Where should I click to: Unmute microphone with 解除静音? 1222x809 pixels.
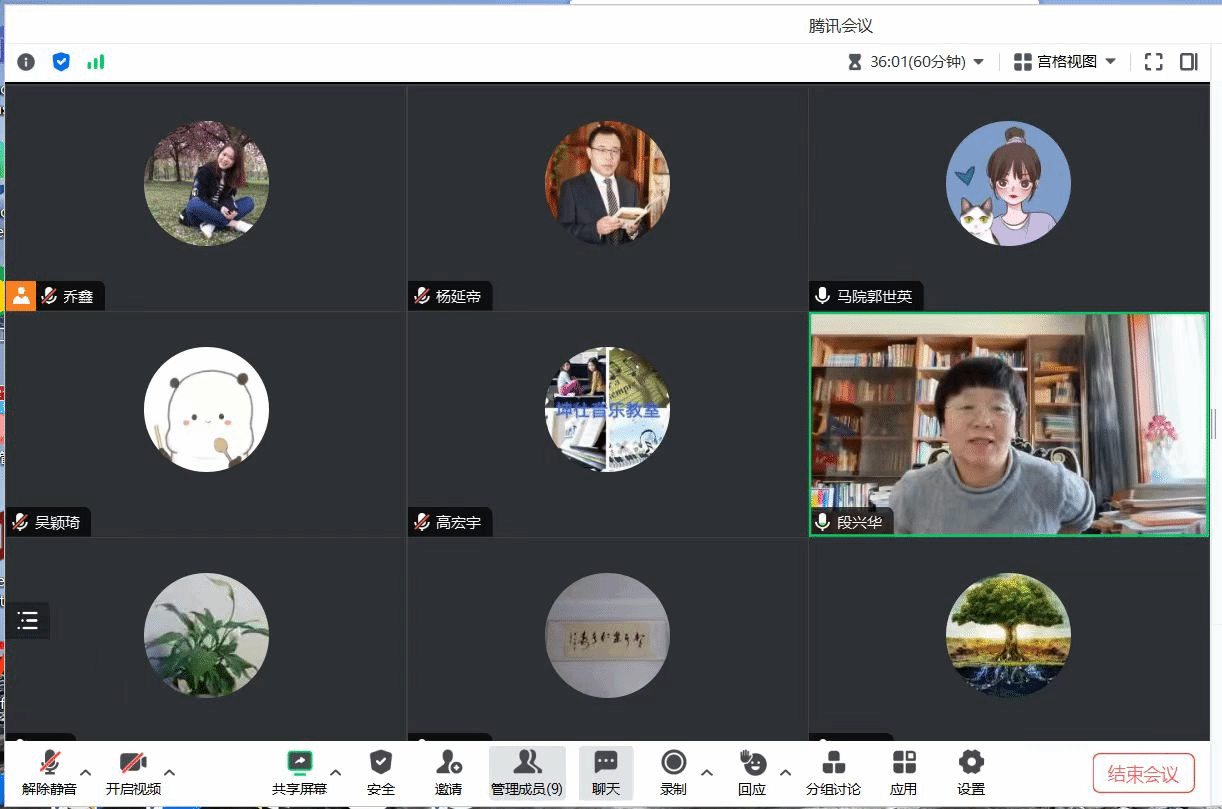click(49, 772)
